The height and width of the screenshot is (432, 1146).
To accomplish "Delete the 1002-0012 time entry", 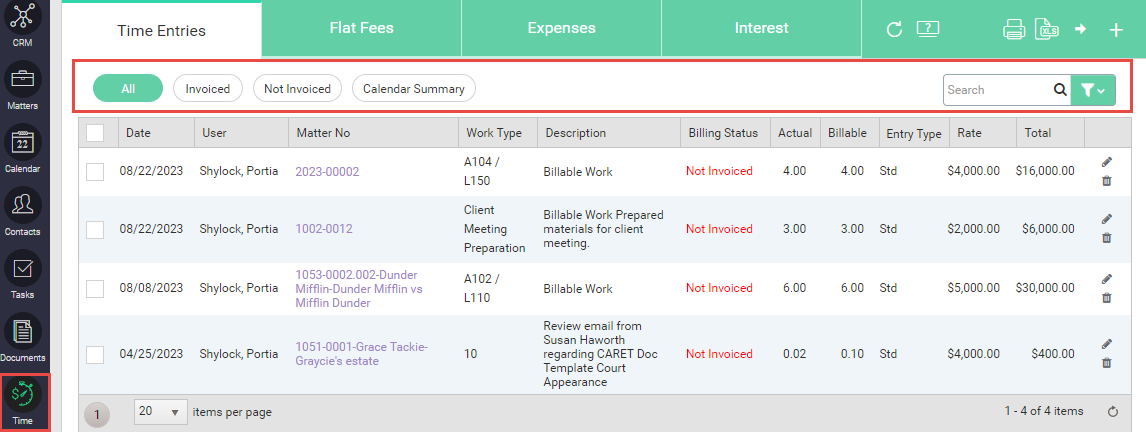I will point(1107,238).
